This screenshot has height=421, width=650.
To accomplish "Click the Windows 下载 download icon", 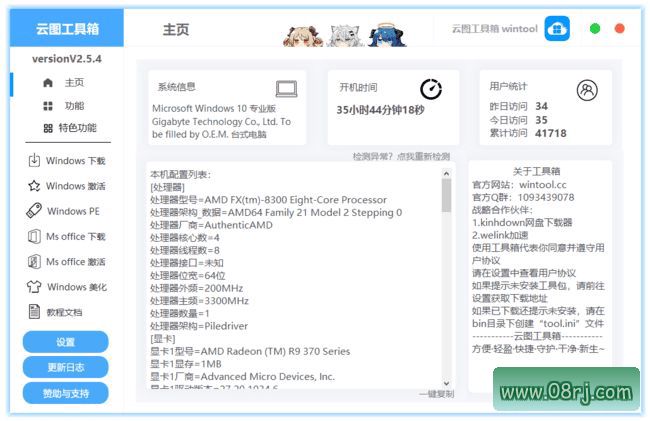I will (x=34, y=160).
